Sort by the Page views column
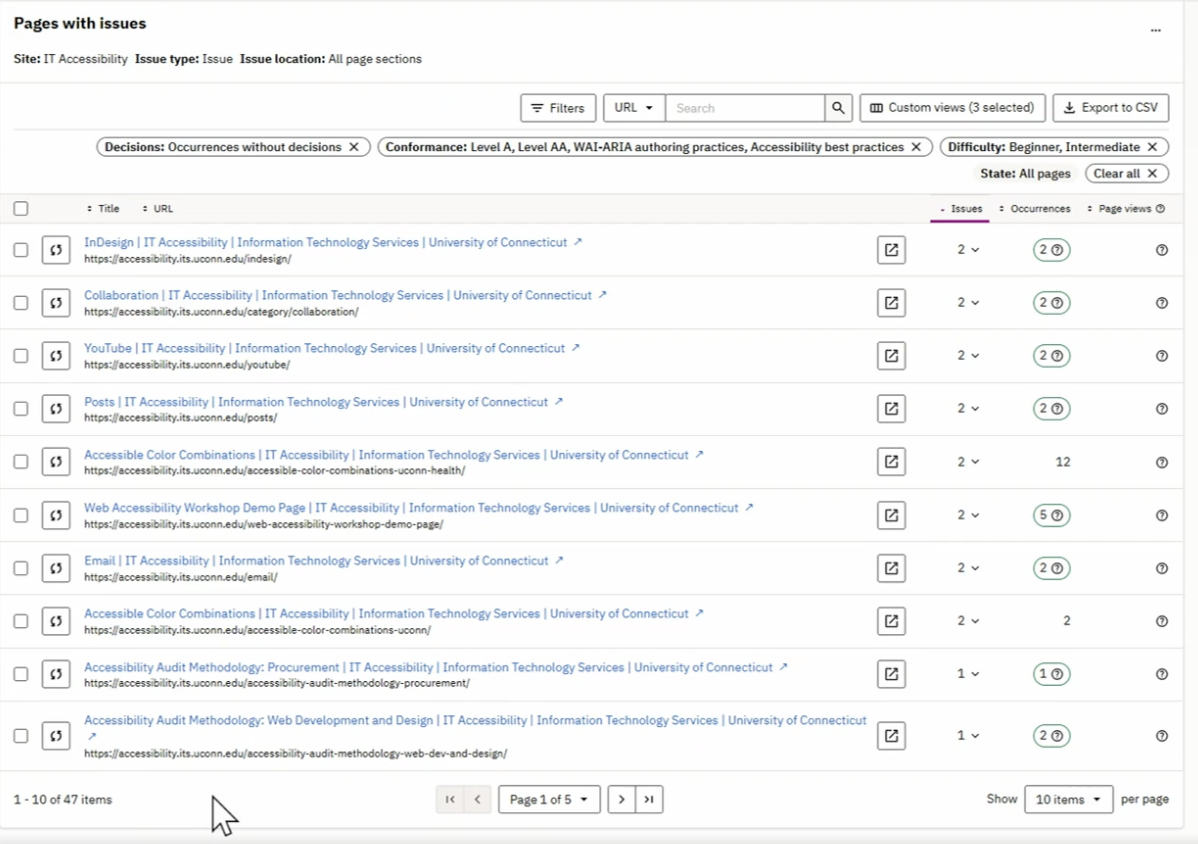Screen dimensions: 1198x844 1119,209
